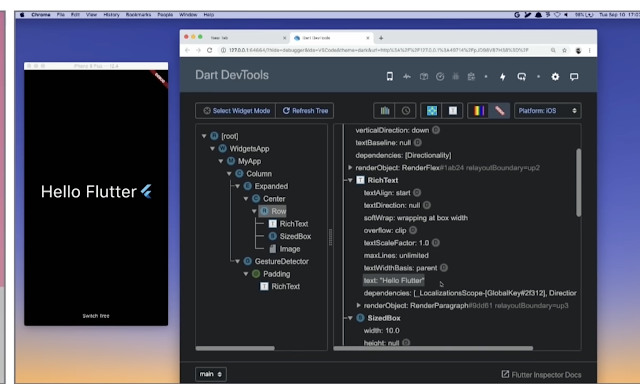
Task: Focus the Chrome address bar URL
Action: point(378,50)
